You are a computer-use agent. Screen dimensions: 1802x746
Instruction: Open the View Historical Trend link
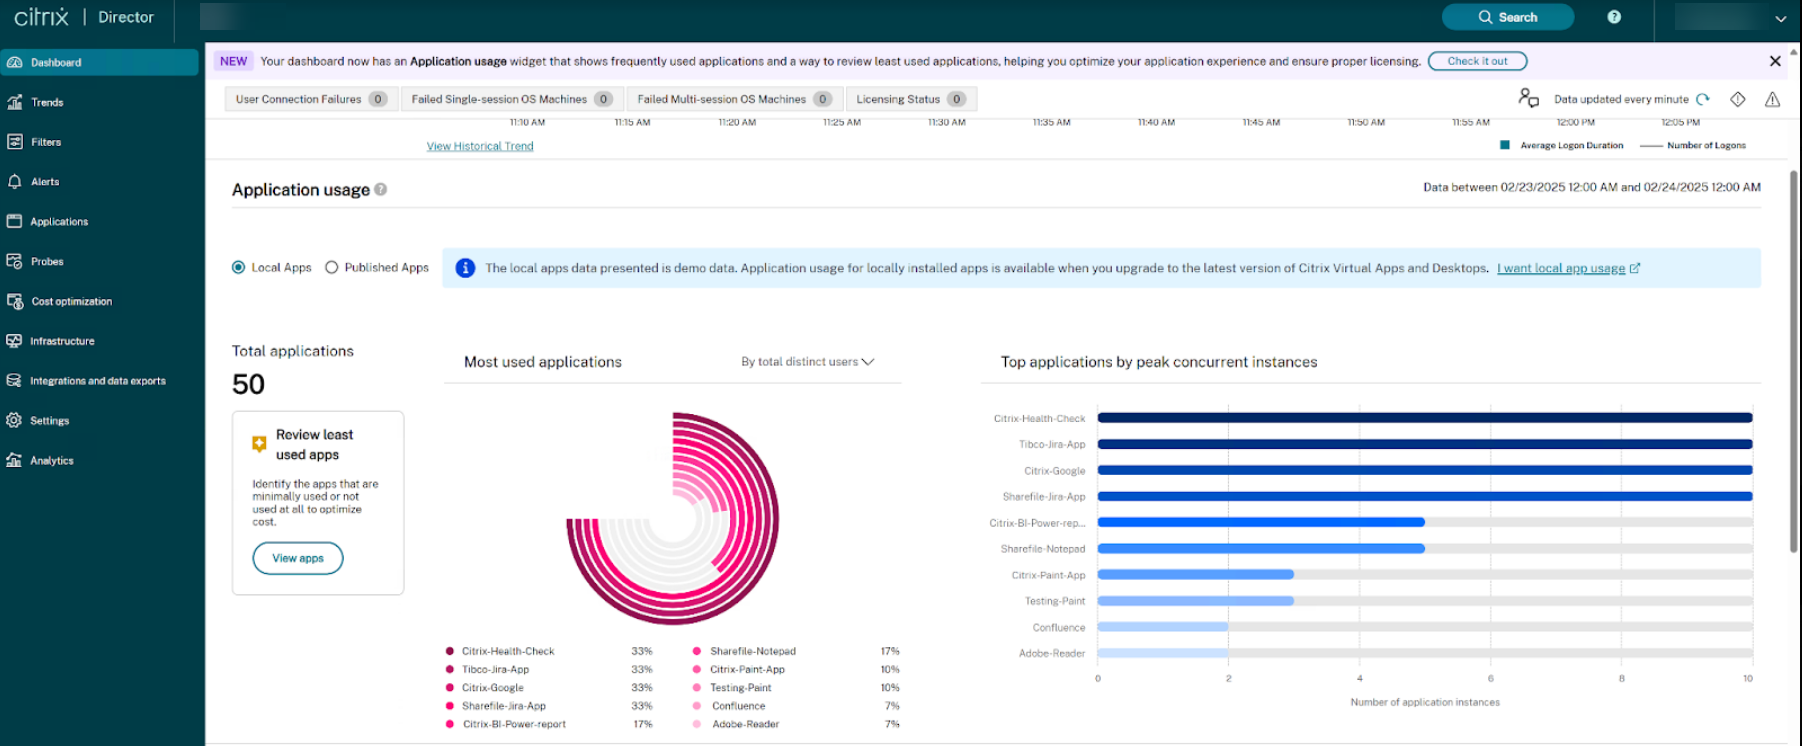tap(480, 146)
